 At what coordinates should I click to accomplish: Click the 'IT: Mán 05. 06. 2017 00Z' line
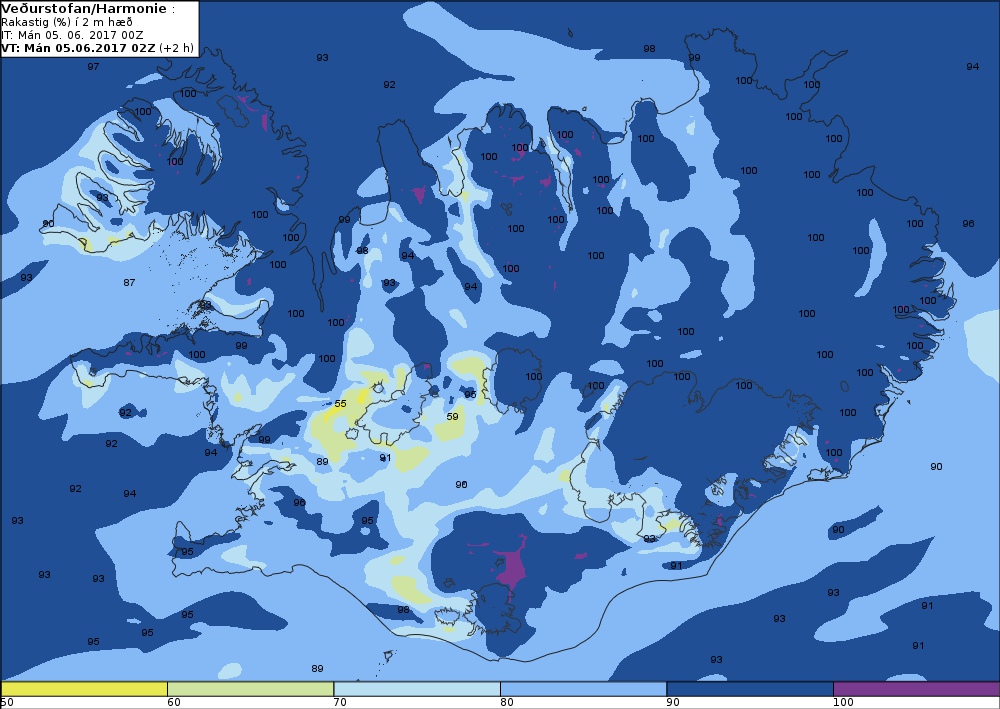click(x=72, y=35)
